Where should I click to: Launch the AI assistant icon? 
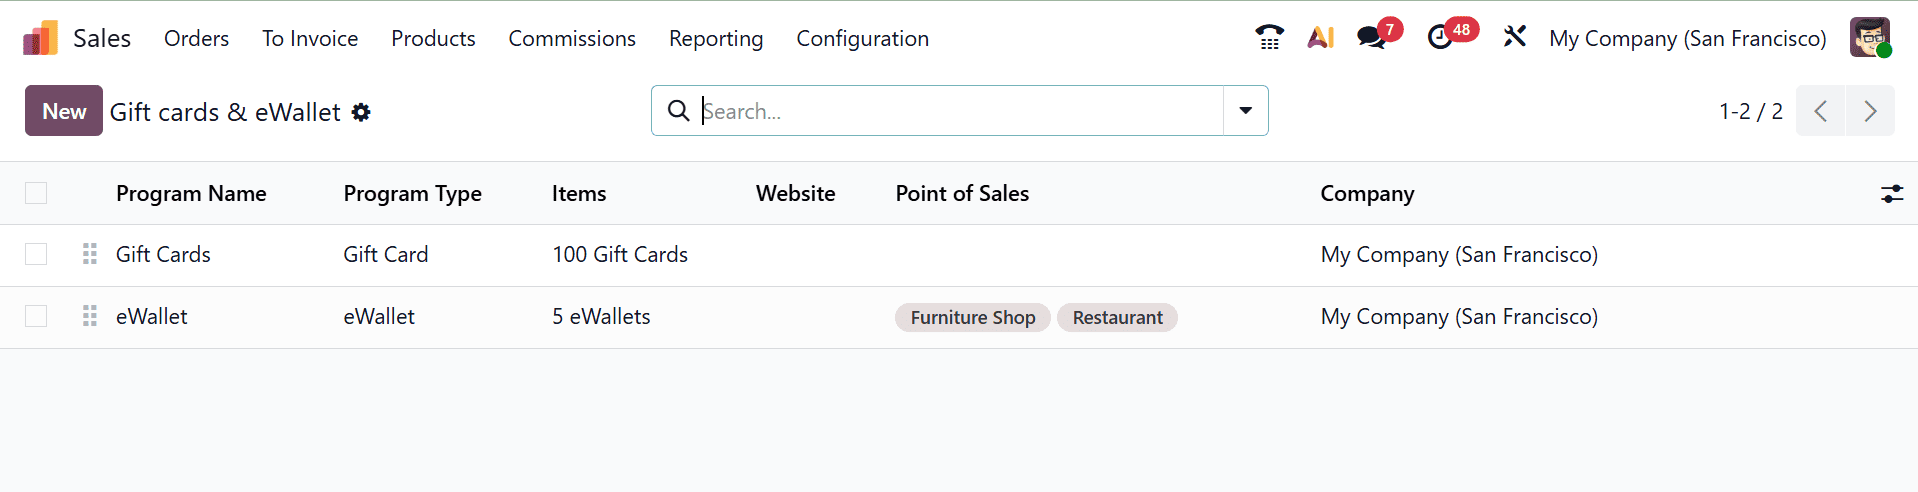(1321, 38)
